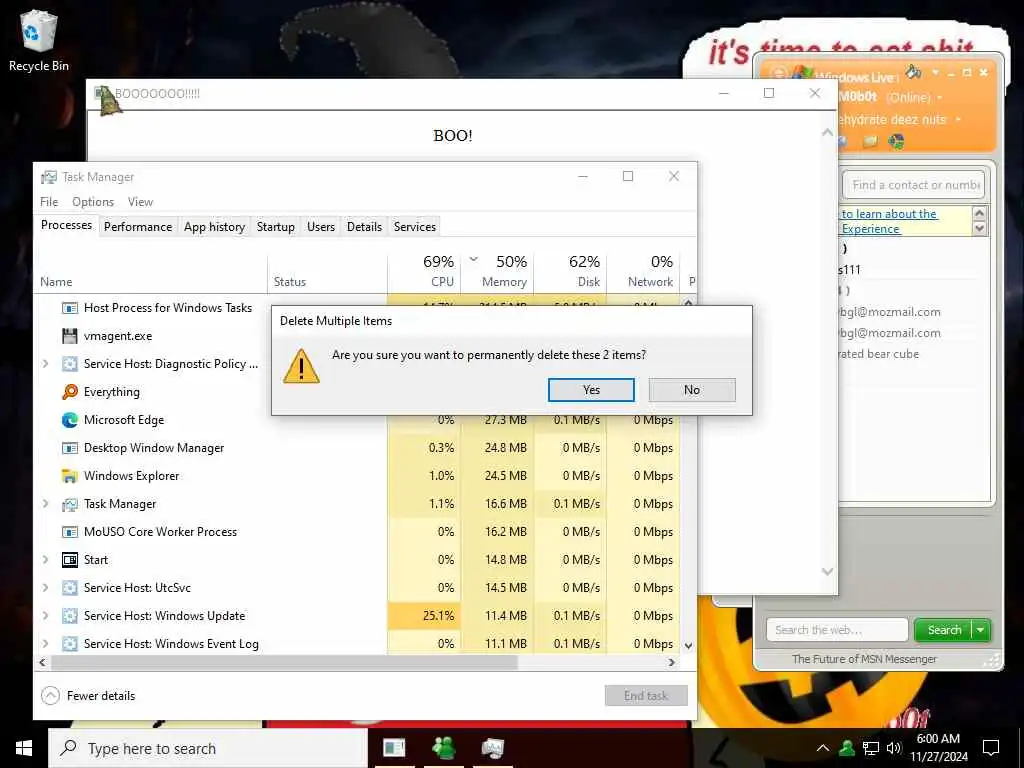Click the 'Search the web' field in Messenger
The image size is (1024, 768).
(837, 630)
